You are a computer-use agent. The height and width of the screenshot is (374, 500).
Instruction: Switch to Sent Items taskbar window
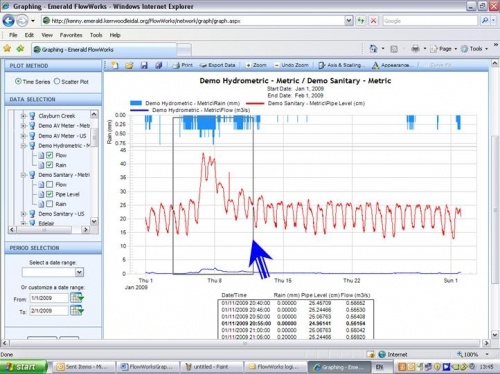pos(83,367)
